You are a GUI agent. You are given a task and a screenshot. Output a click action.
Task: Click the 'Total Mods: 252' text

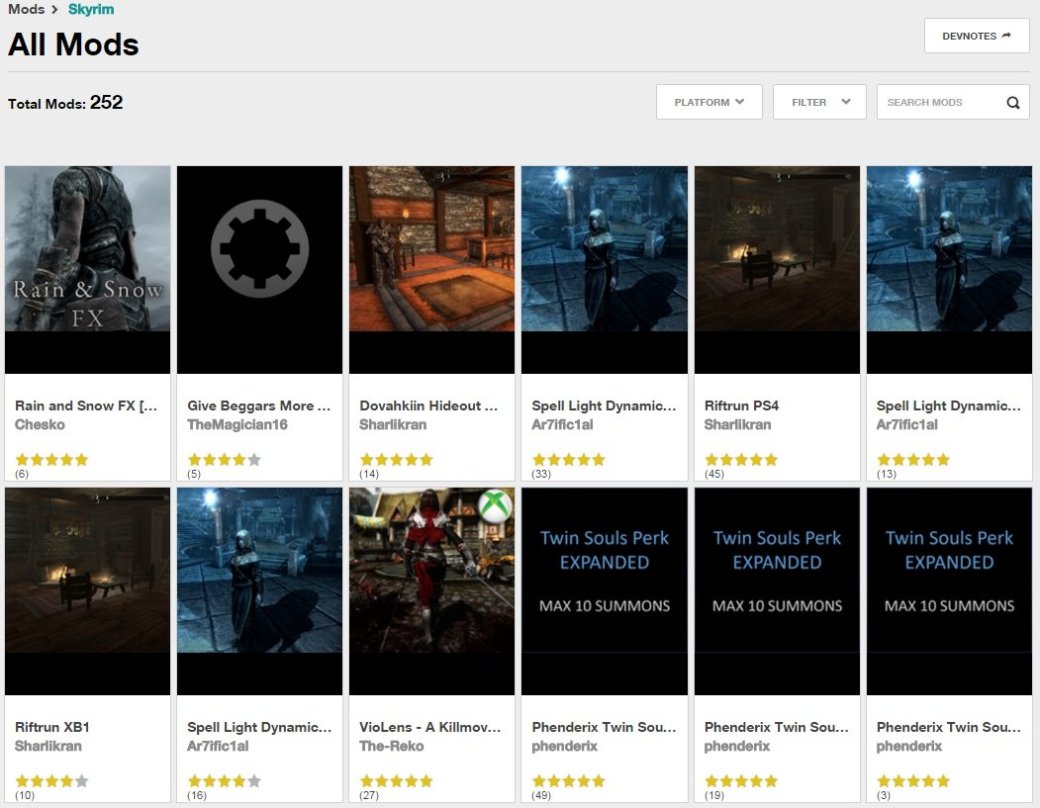coord(66,103)
